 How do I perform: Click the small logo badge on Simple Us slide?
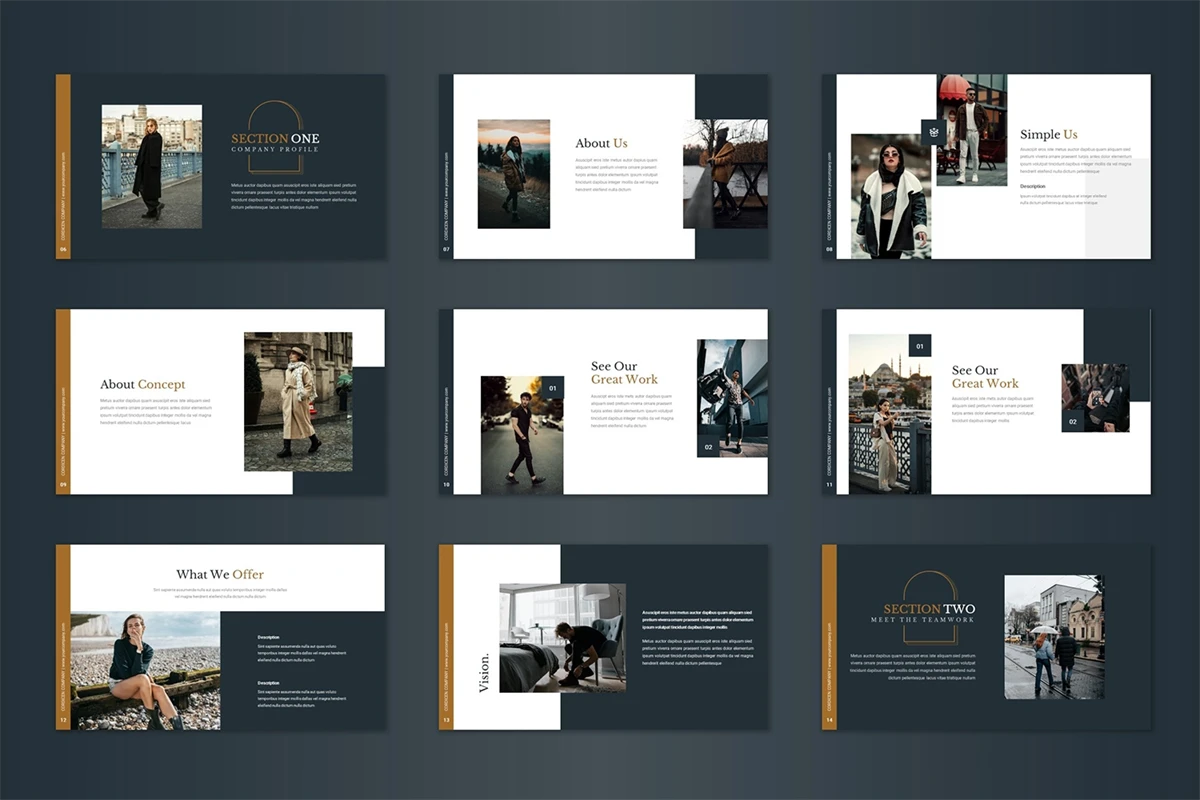tap(934, 132)
